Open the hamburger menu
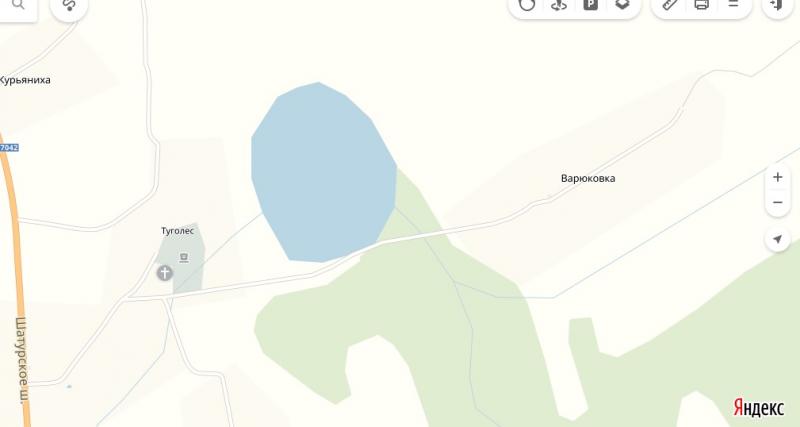Viewport: 800px width, 427px height. point(733,4)
